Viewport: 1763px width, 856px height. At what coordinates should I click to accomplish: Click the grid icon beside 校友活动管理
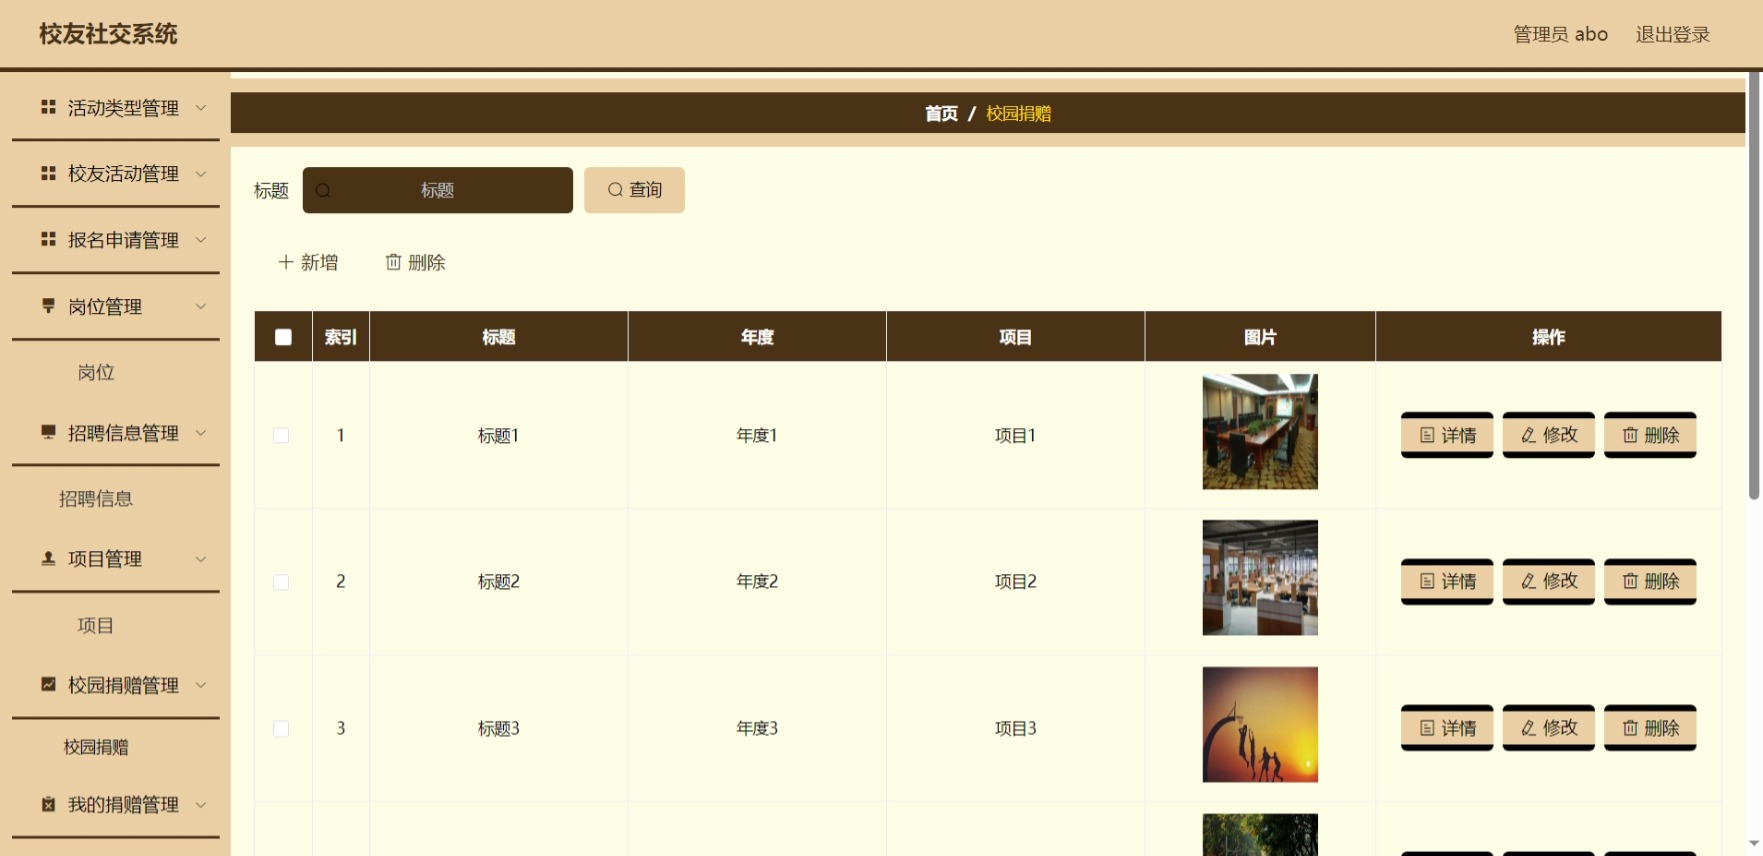[x=48, y=173]
